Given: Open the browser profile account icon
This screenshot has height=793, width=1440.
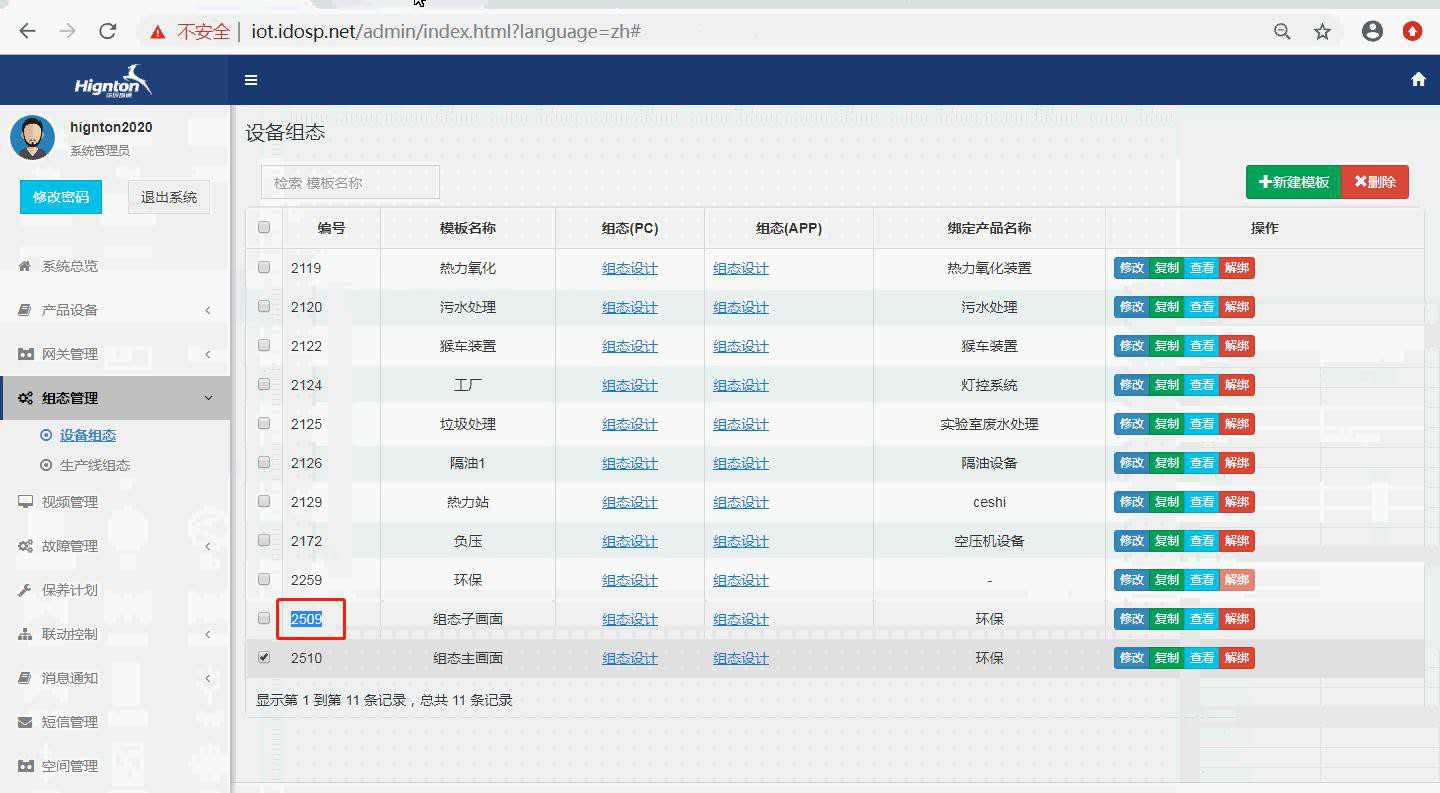Looking at the screenshot, I should [x=1372, y=31].
